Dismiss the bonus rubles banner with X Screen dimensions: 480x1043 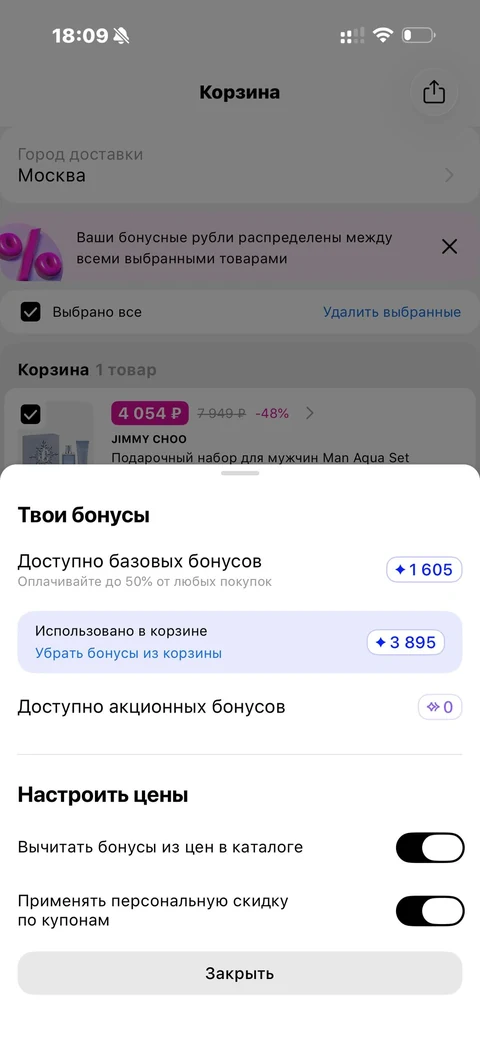(449, 247)
